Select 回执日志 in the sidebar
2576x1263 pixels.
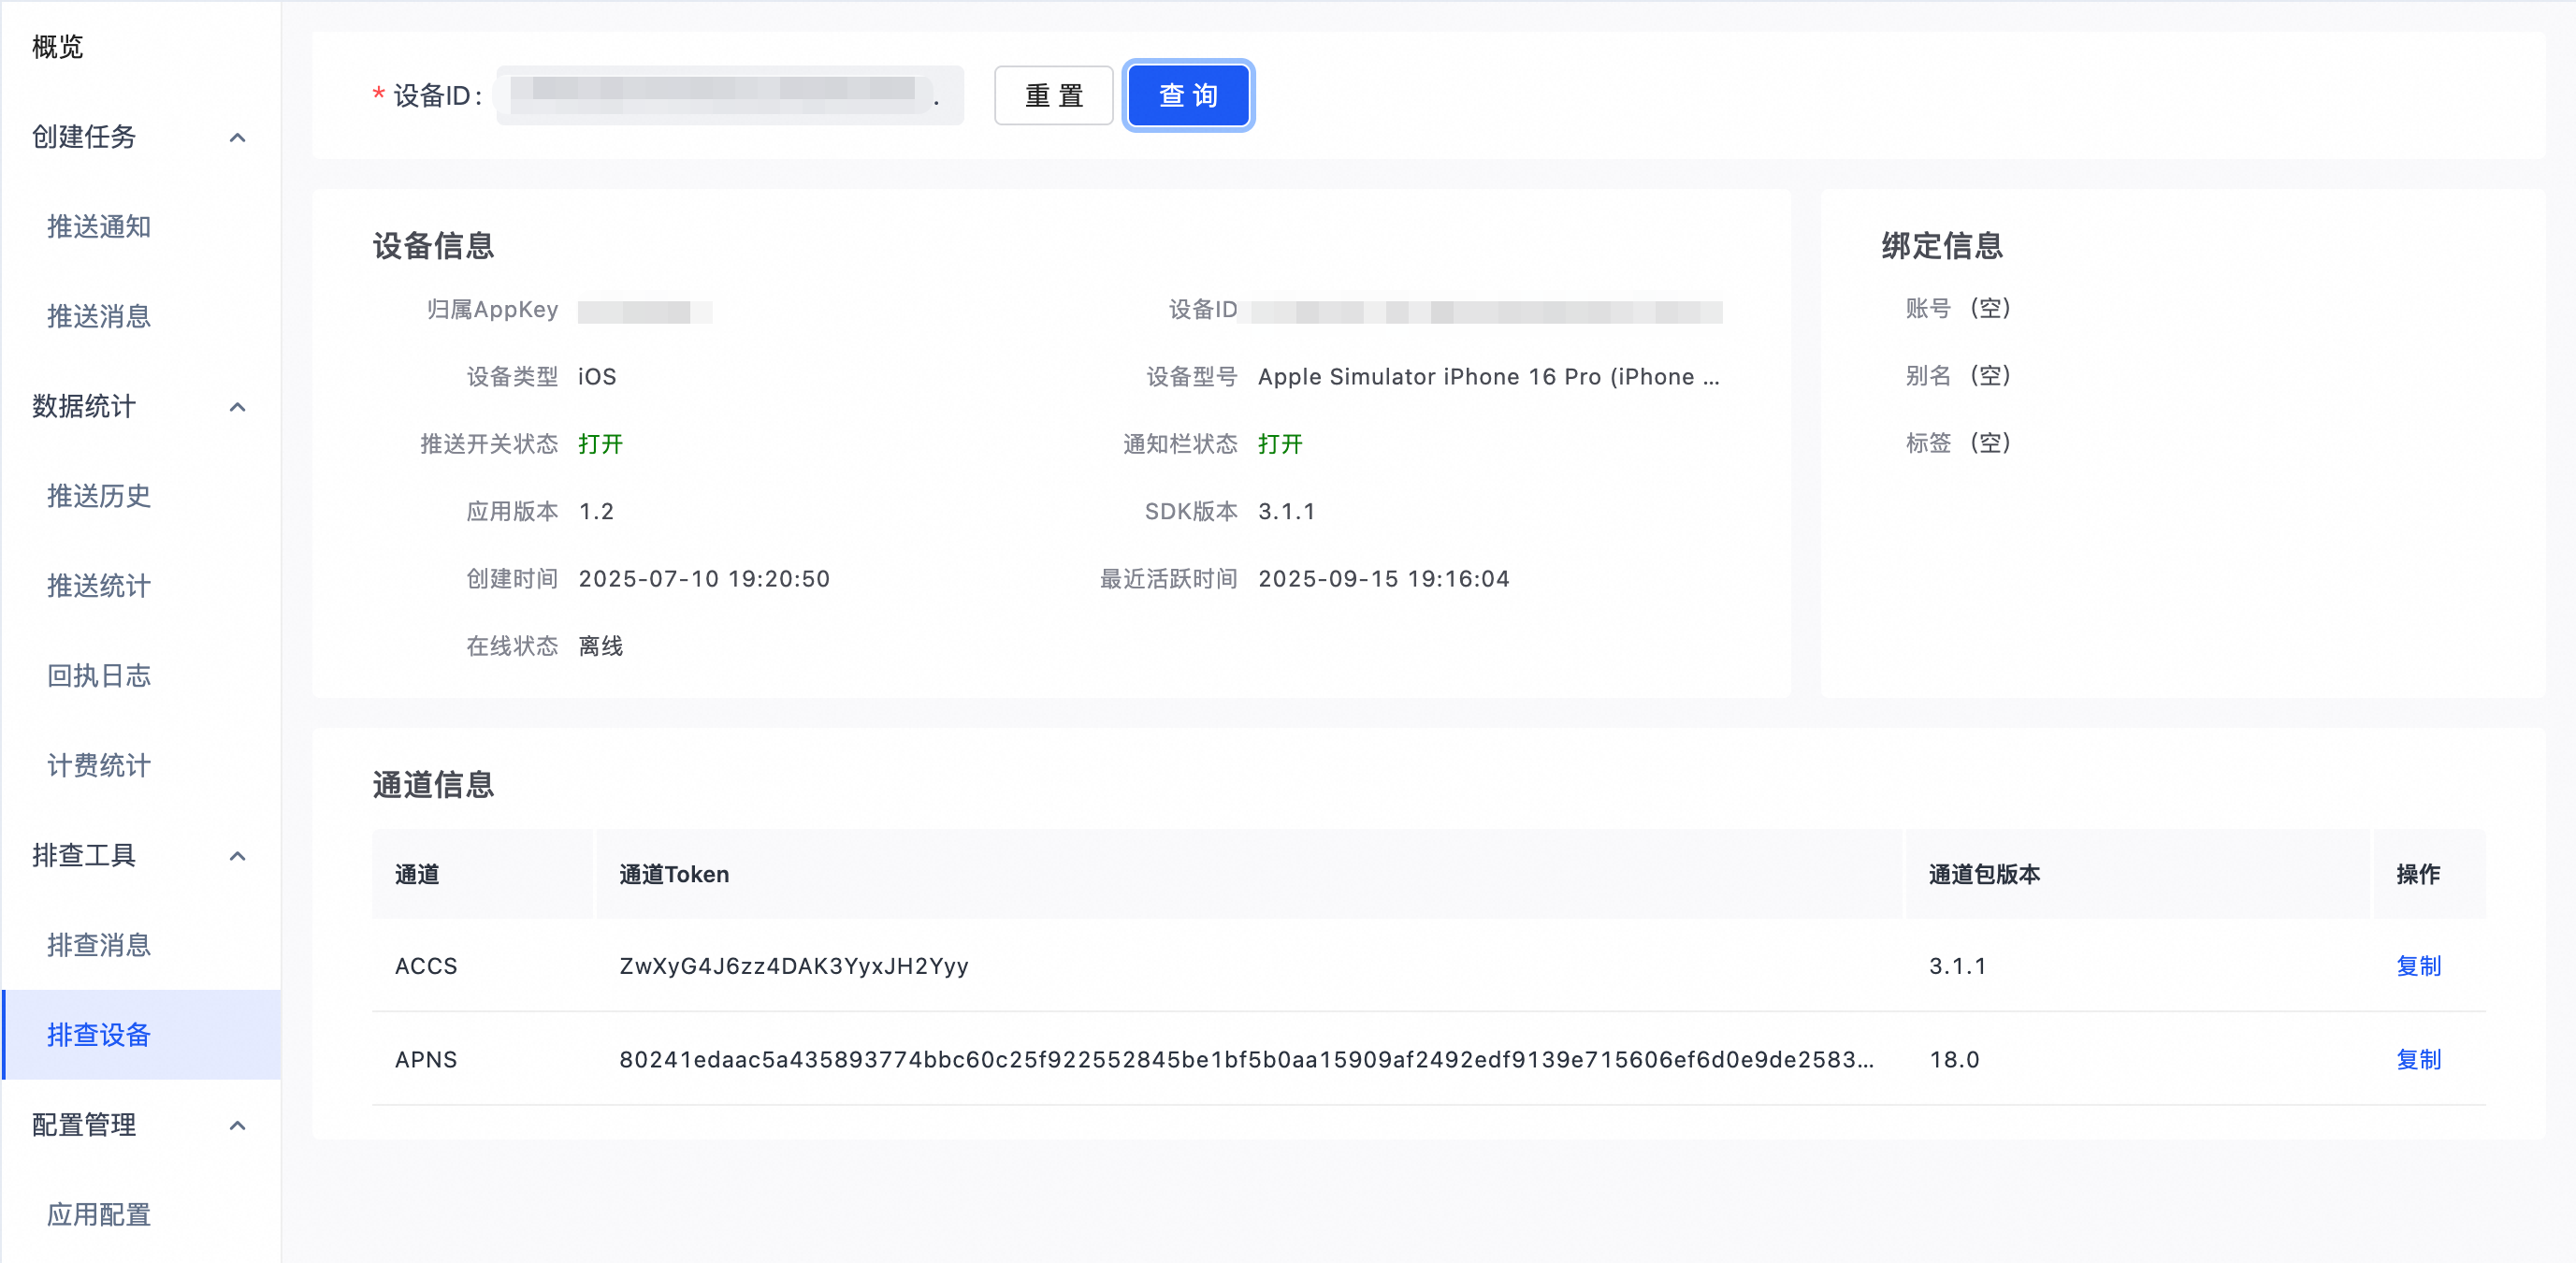tap(99, 676)
